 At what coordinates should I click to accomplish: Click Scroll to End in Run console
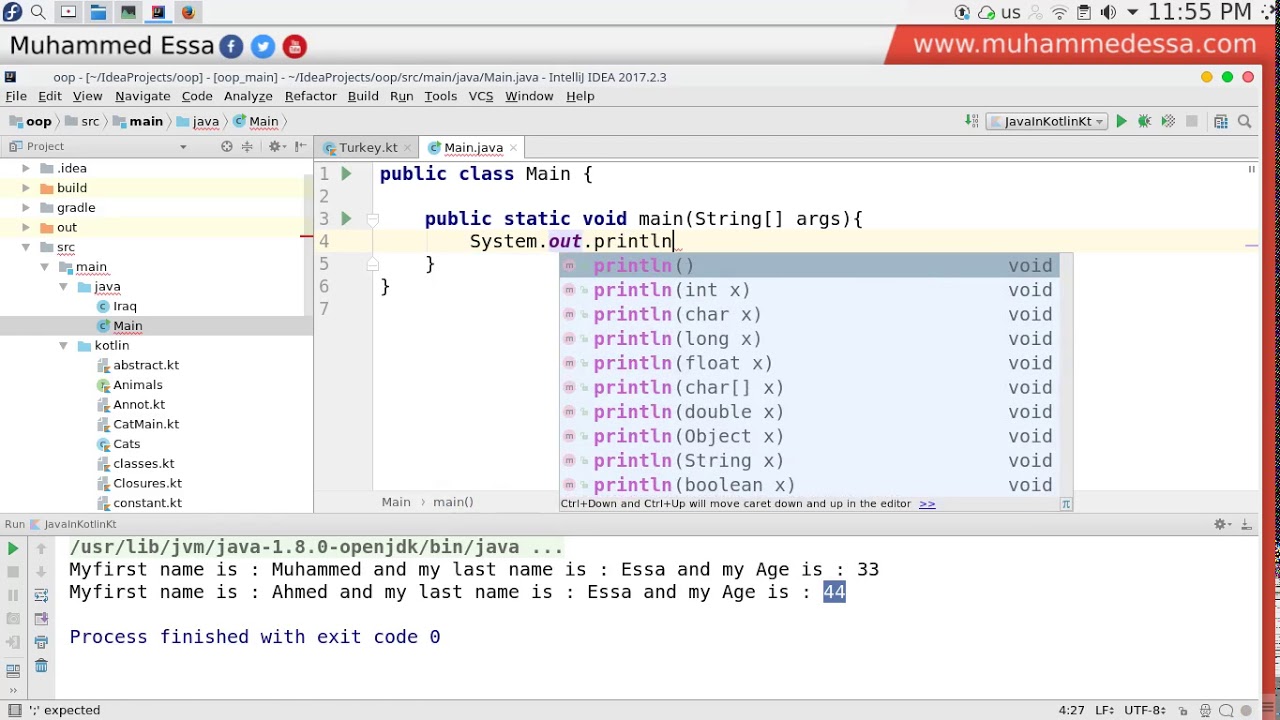click(x=41, y=619)
